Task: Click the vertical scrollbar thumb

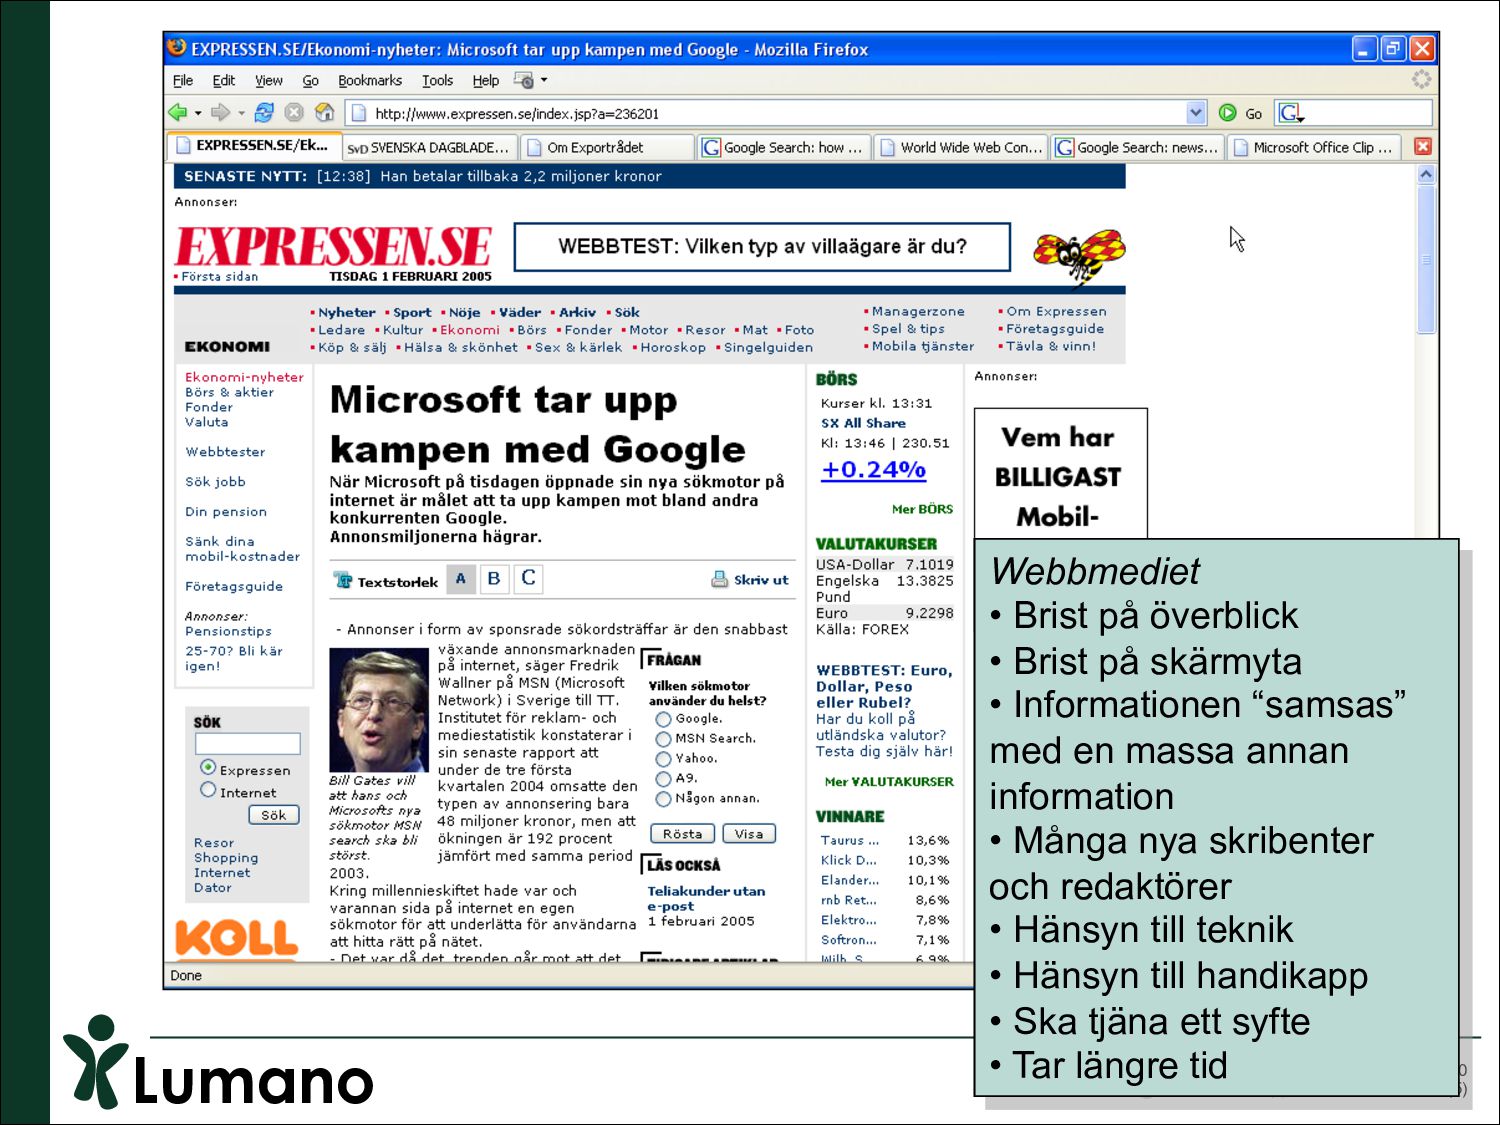Action: pyautogui.click(x=1426, y=260)
